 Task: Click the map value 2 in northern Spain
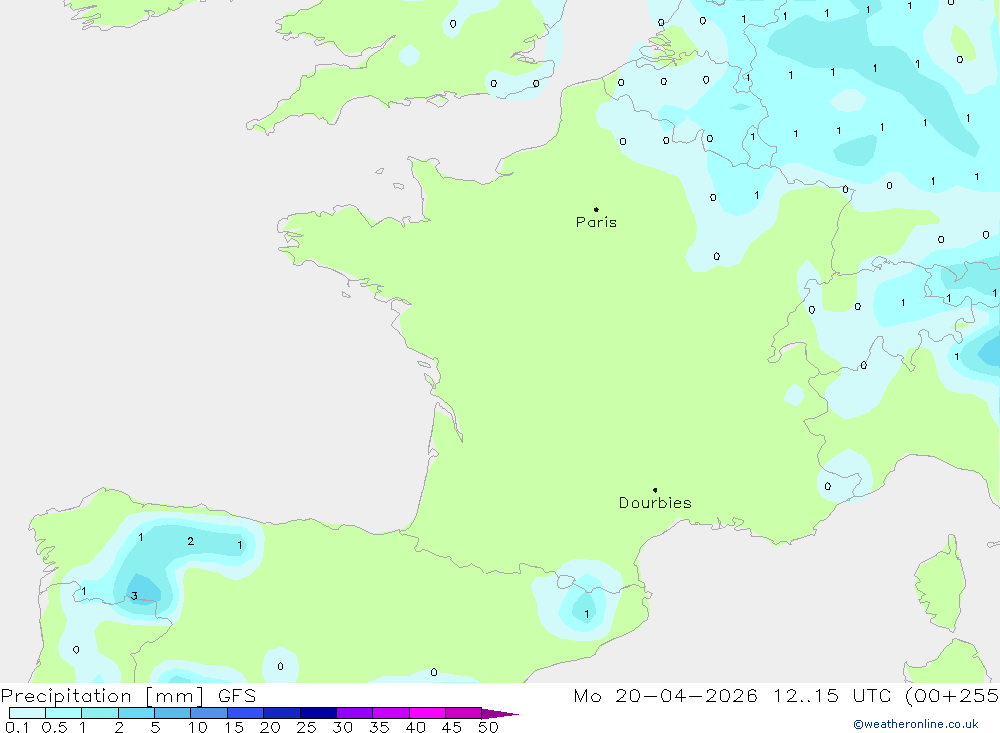coord(191,541)
